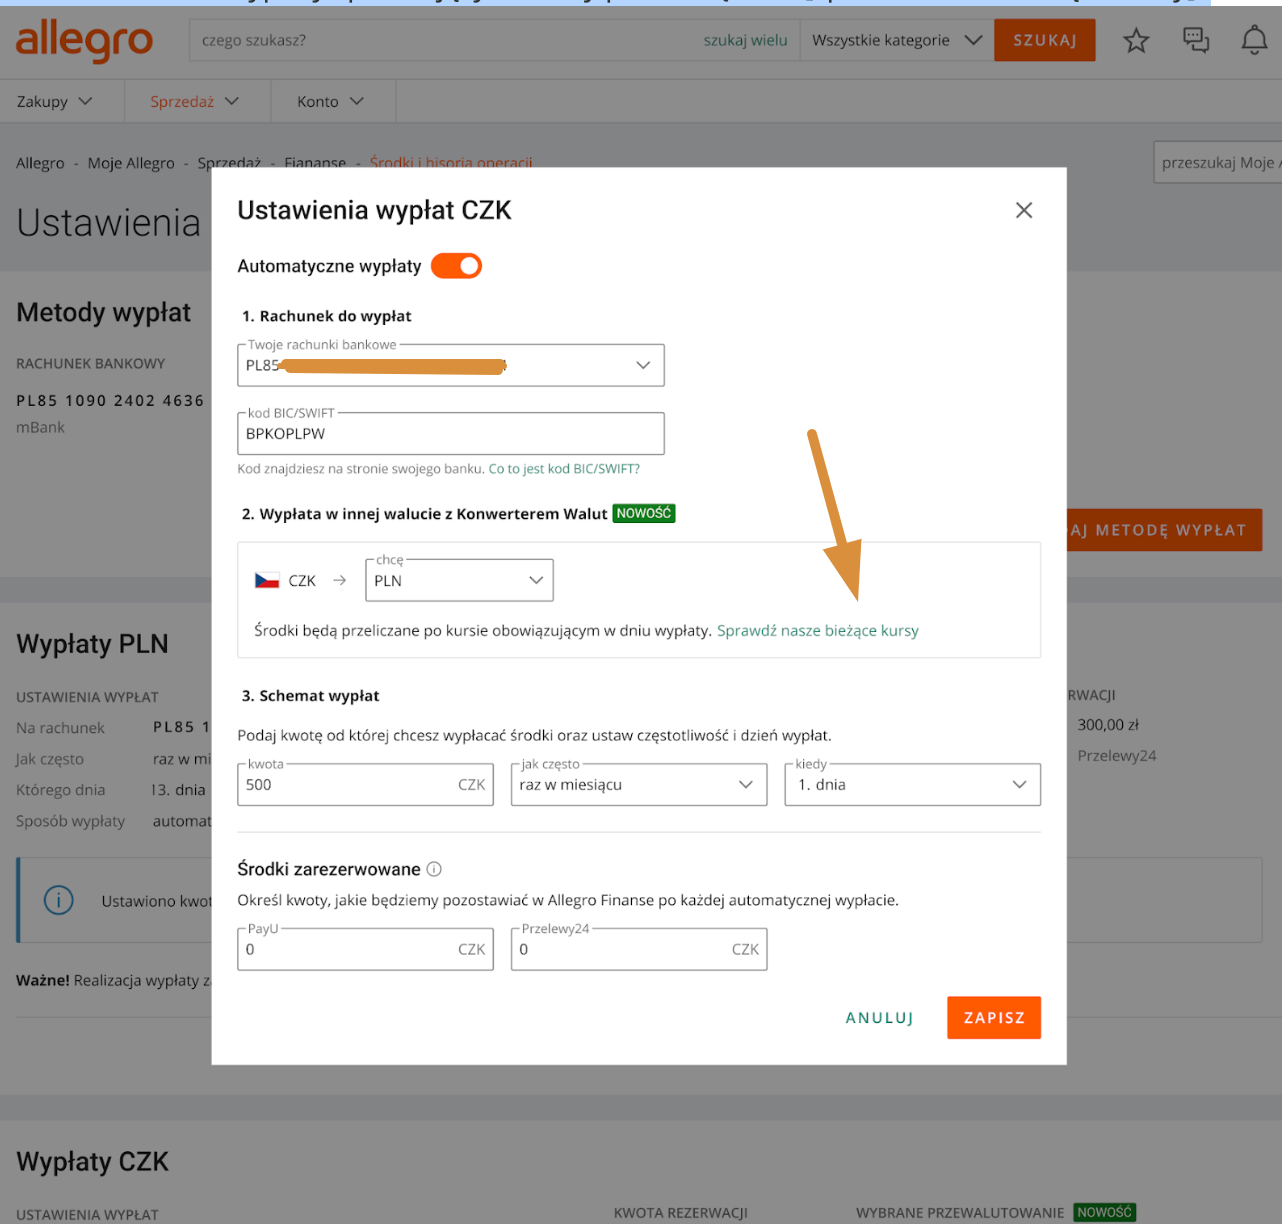Screen dimensions: 1282x1226
Task: Click the kod BIC/SWIFT input field
Action: 450,434
